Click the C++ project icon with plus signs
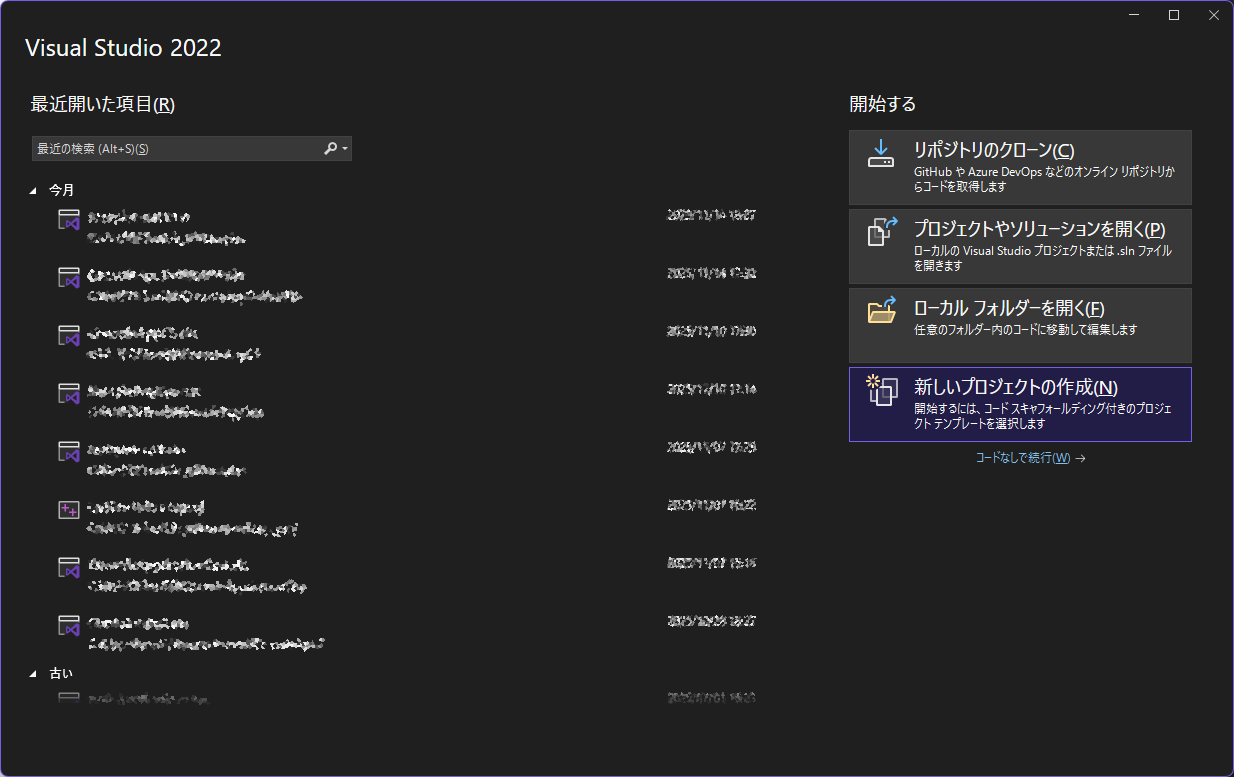Screen dimensions: 1234x777 tap(68, 510)
